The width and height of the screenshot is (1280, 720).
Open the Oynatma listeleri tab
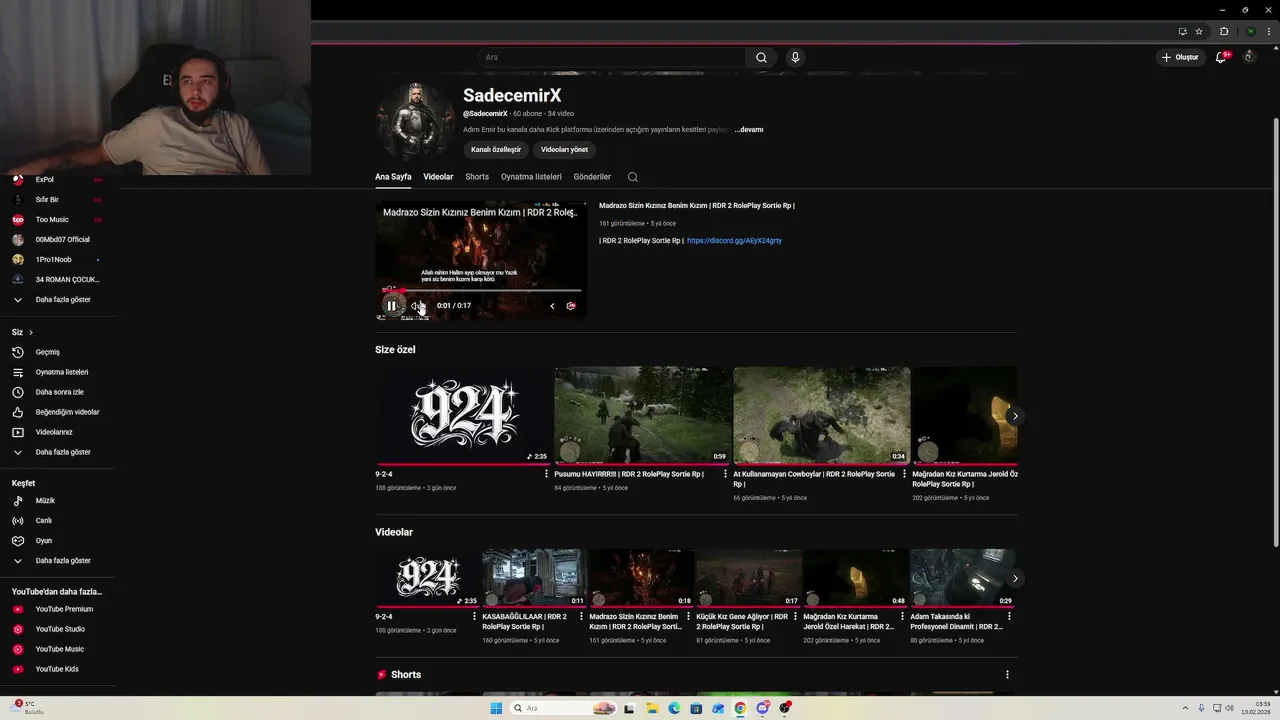pos(531,177)
